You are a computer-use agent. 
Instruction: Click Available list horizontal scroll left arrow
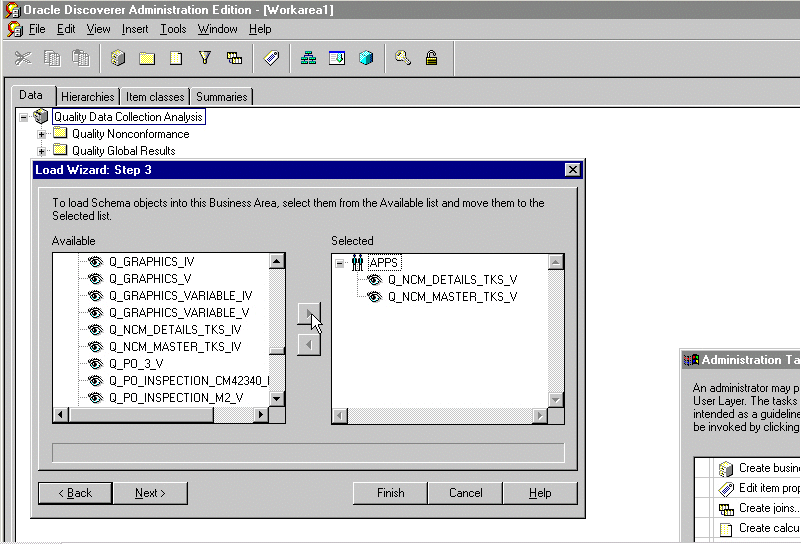[x=61, y=414]
